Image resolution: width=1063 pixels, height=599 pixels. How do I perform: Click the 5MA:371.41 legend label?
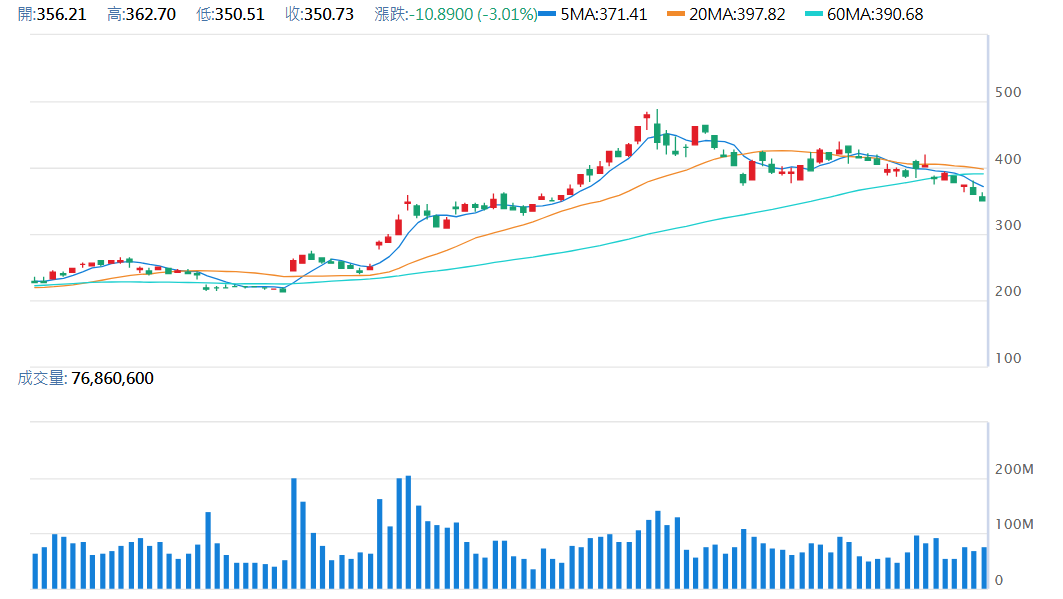pos(603,14)
